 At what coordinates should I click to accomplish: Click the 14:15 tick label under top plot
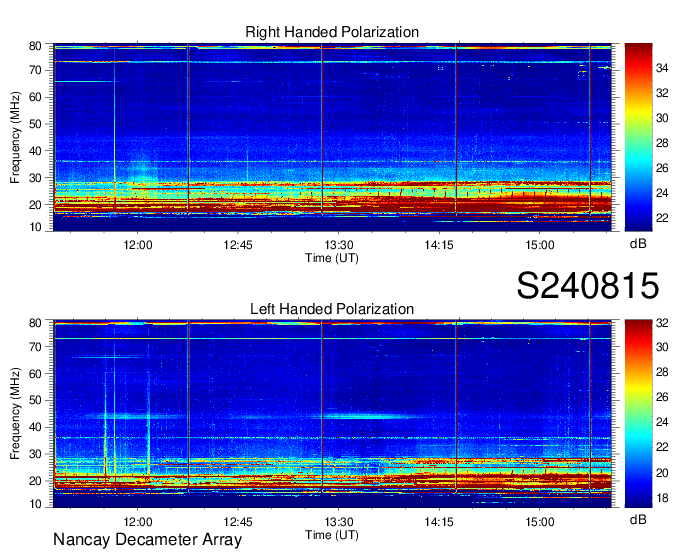[439, 245]
